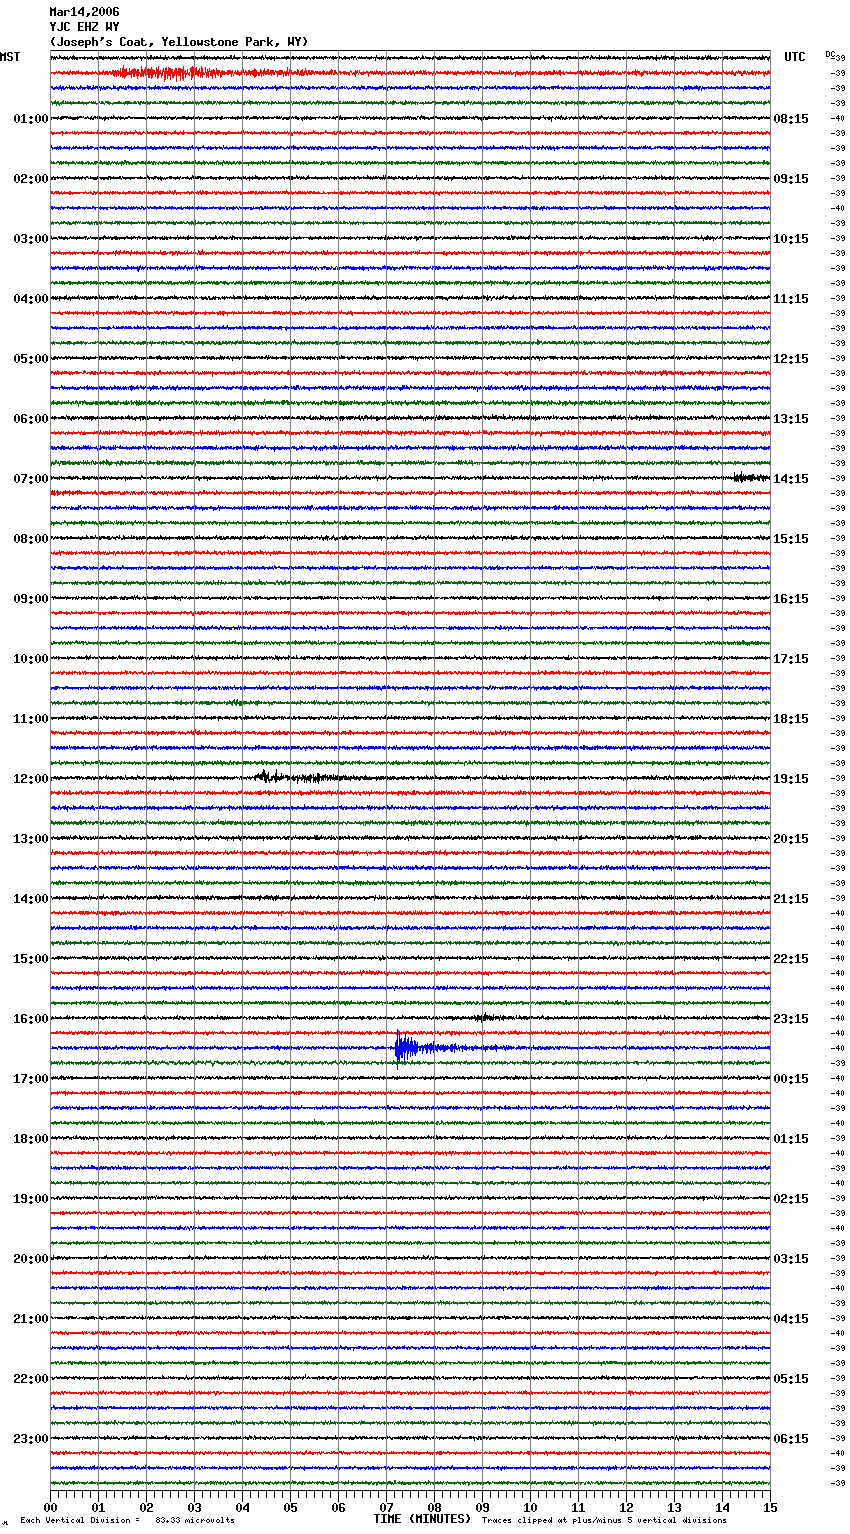
Task: Select the 16:00 MST time label
Action: click(x=31, y=1019)
